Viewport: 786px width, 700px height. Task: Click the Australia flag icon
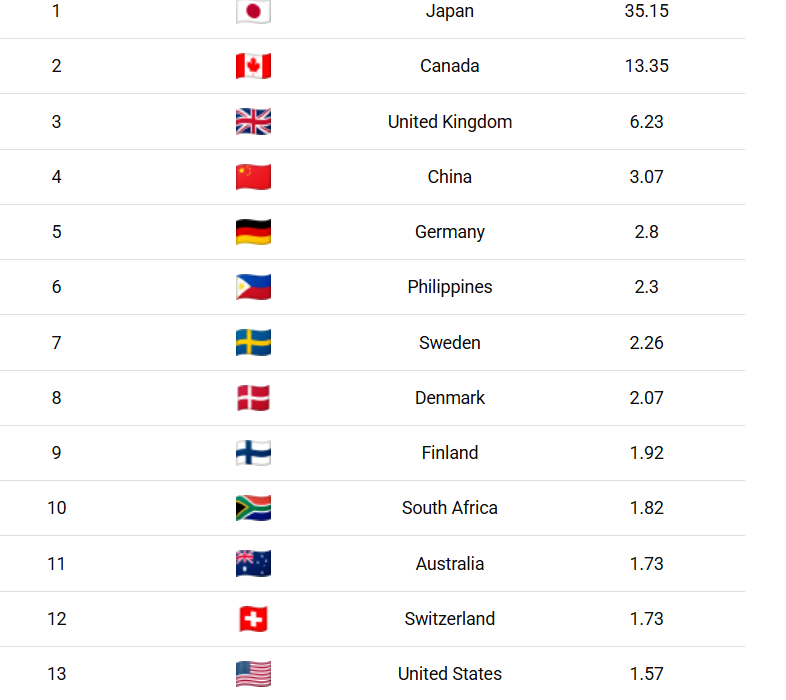[253, 564]
